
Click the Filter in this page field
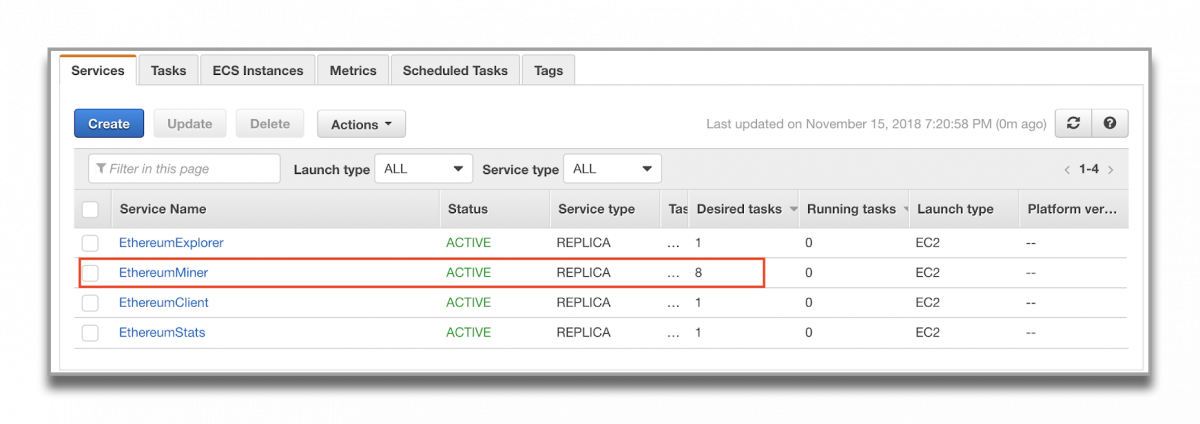pyautogui.click(x=185, y=169)
